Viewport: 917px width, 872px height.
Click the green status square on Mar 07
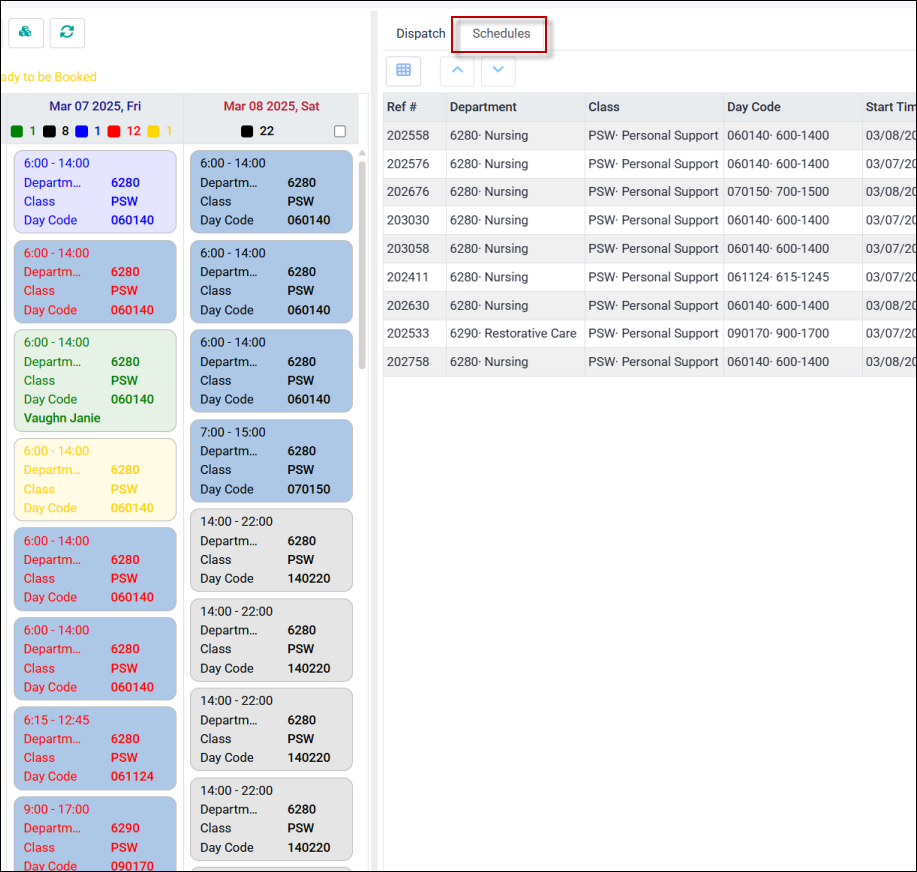(16, 132)
